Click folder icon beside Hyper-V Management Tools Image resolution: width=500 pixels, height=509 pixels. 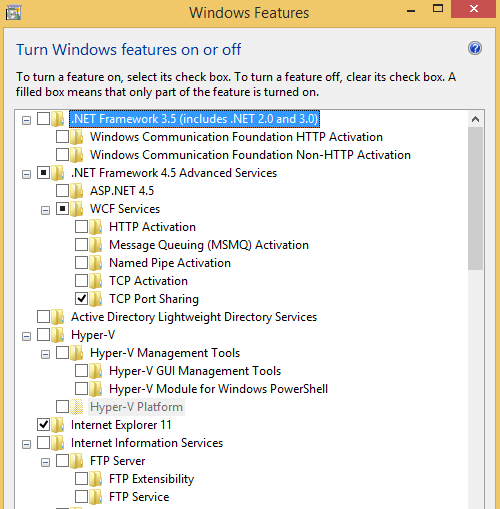[x=77, y=353]
